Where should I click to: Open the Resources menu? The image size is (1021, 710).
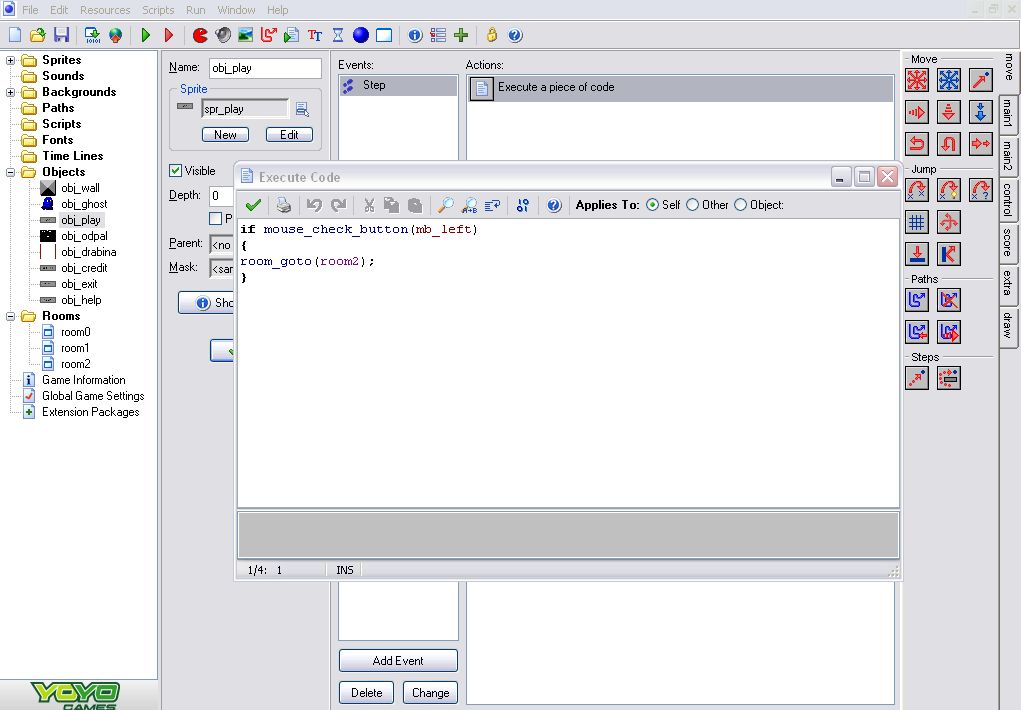tap(105, 10)
